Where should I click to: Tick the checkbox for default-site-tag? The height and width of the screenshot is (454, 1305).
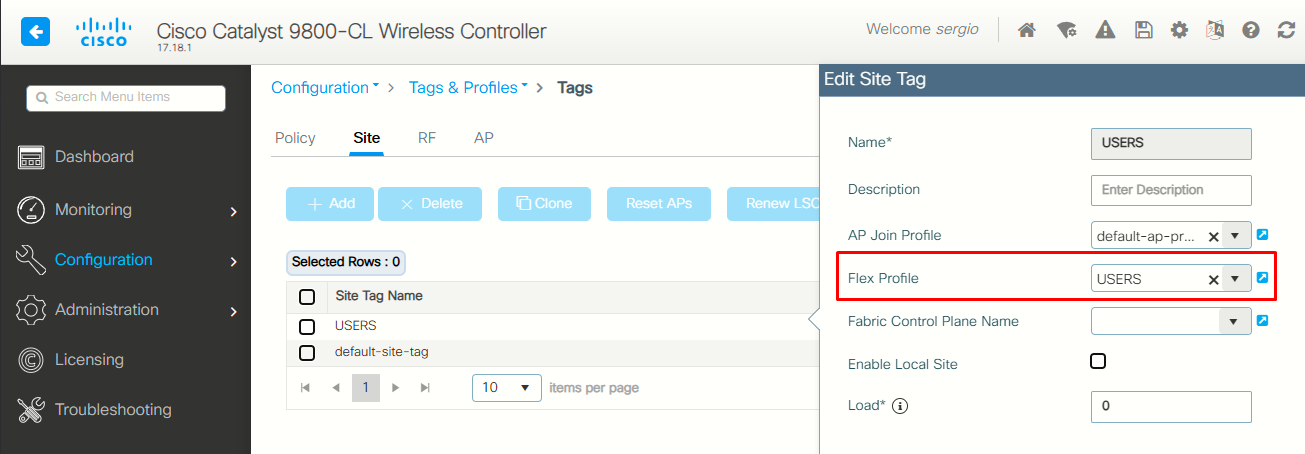coord(307,353)
